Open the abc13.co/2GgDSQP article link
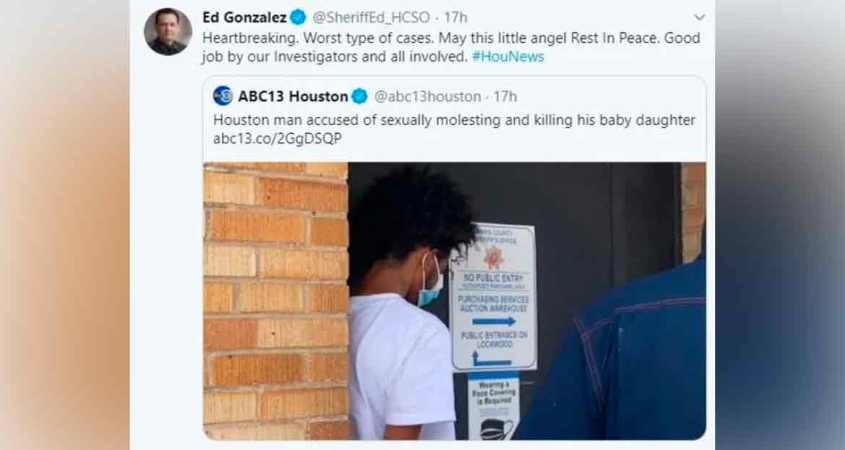This screenshot has height=450, width=845. pos(277,139)
